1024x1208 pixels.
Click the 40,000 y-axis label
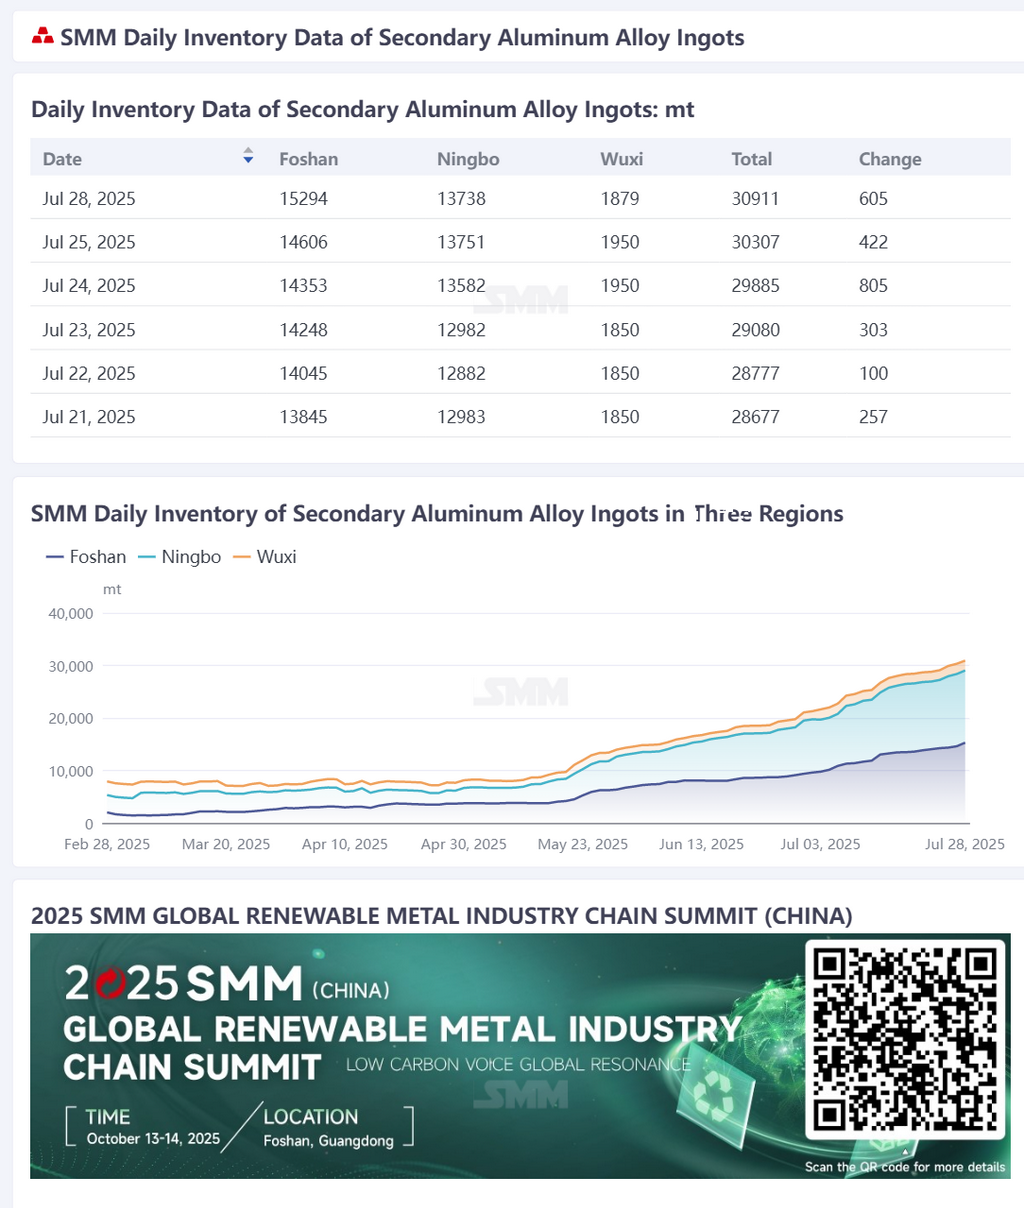[x=71, y=614]
